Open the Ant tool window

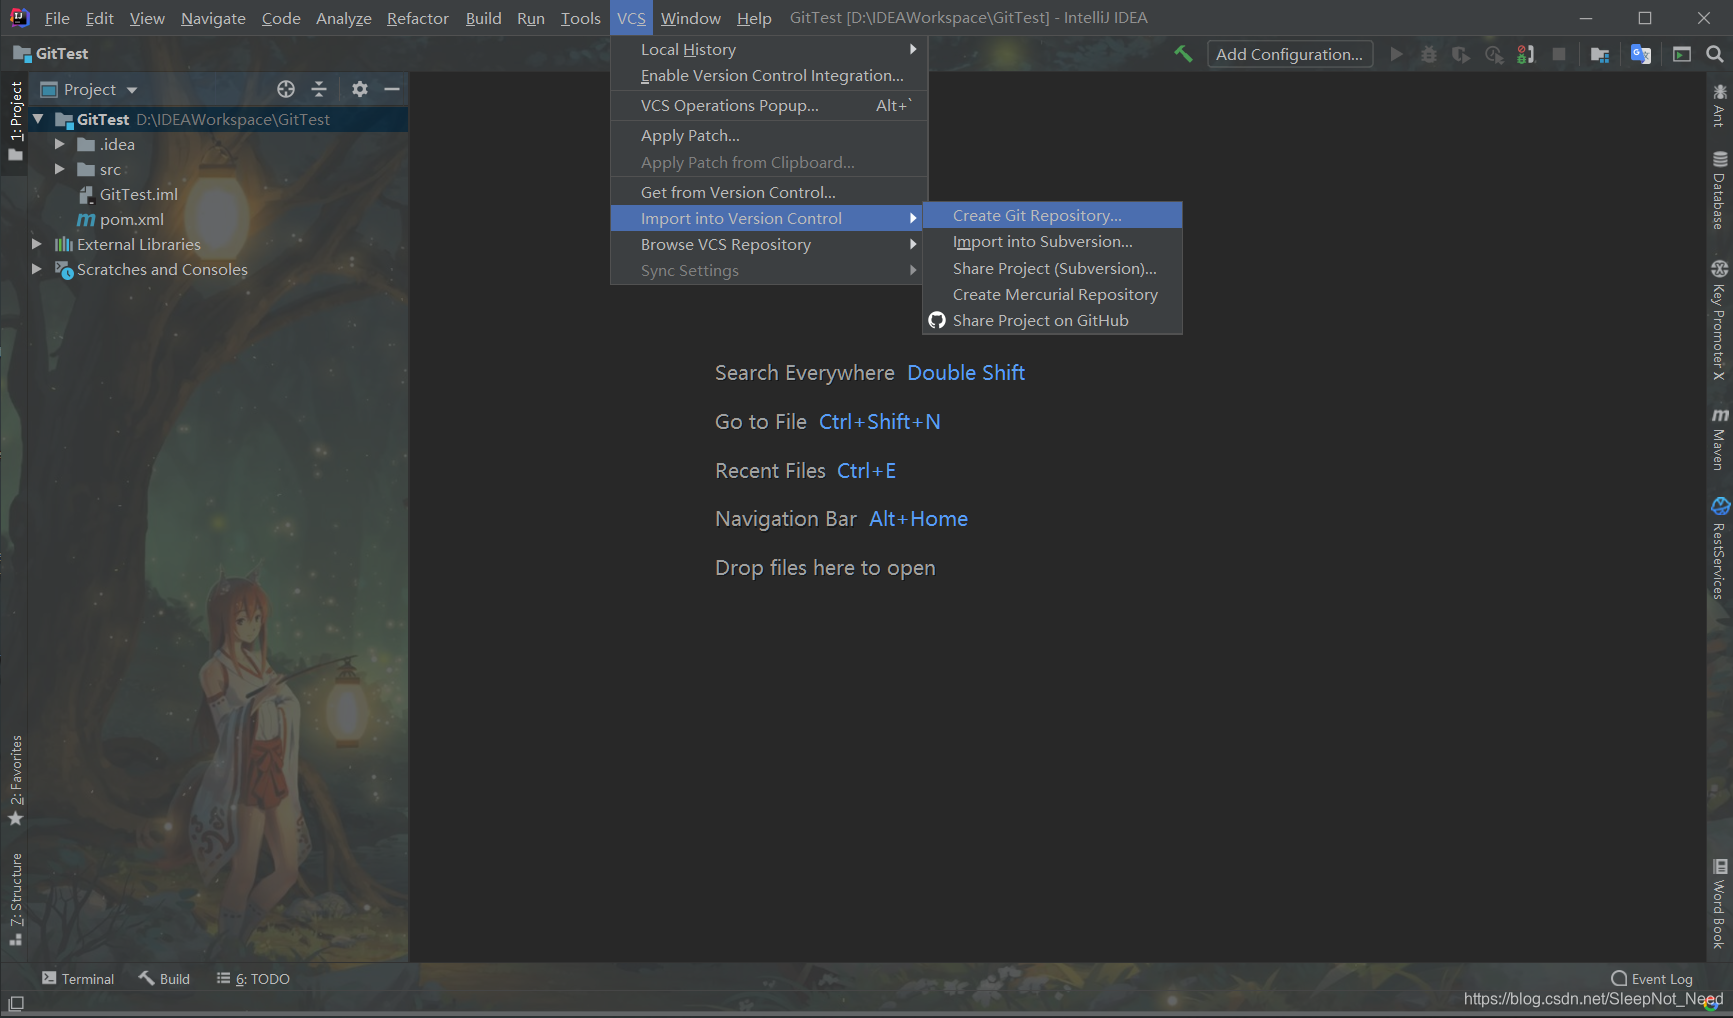[x=1719, y=105]
